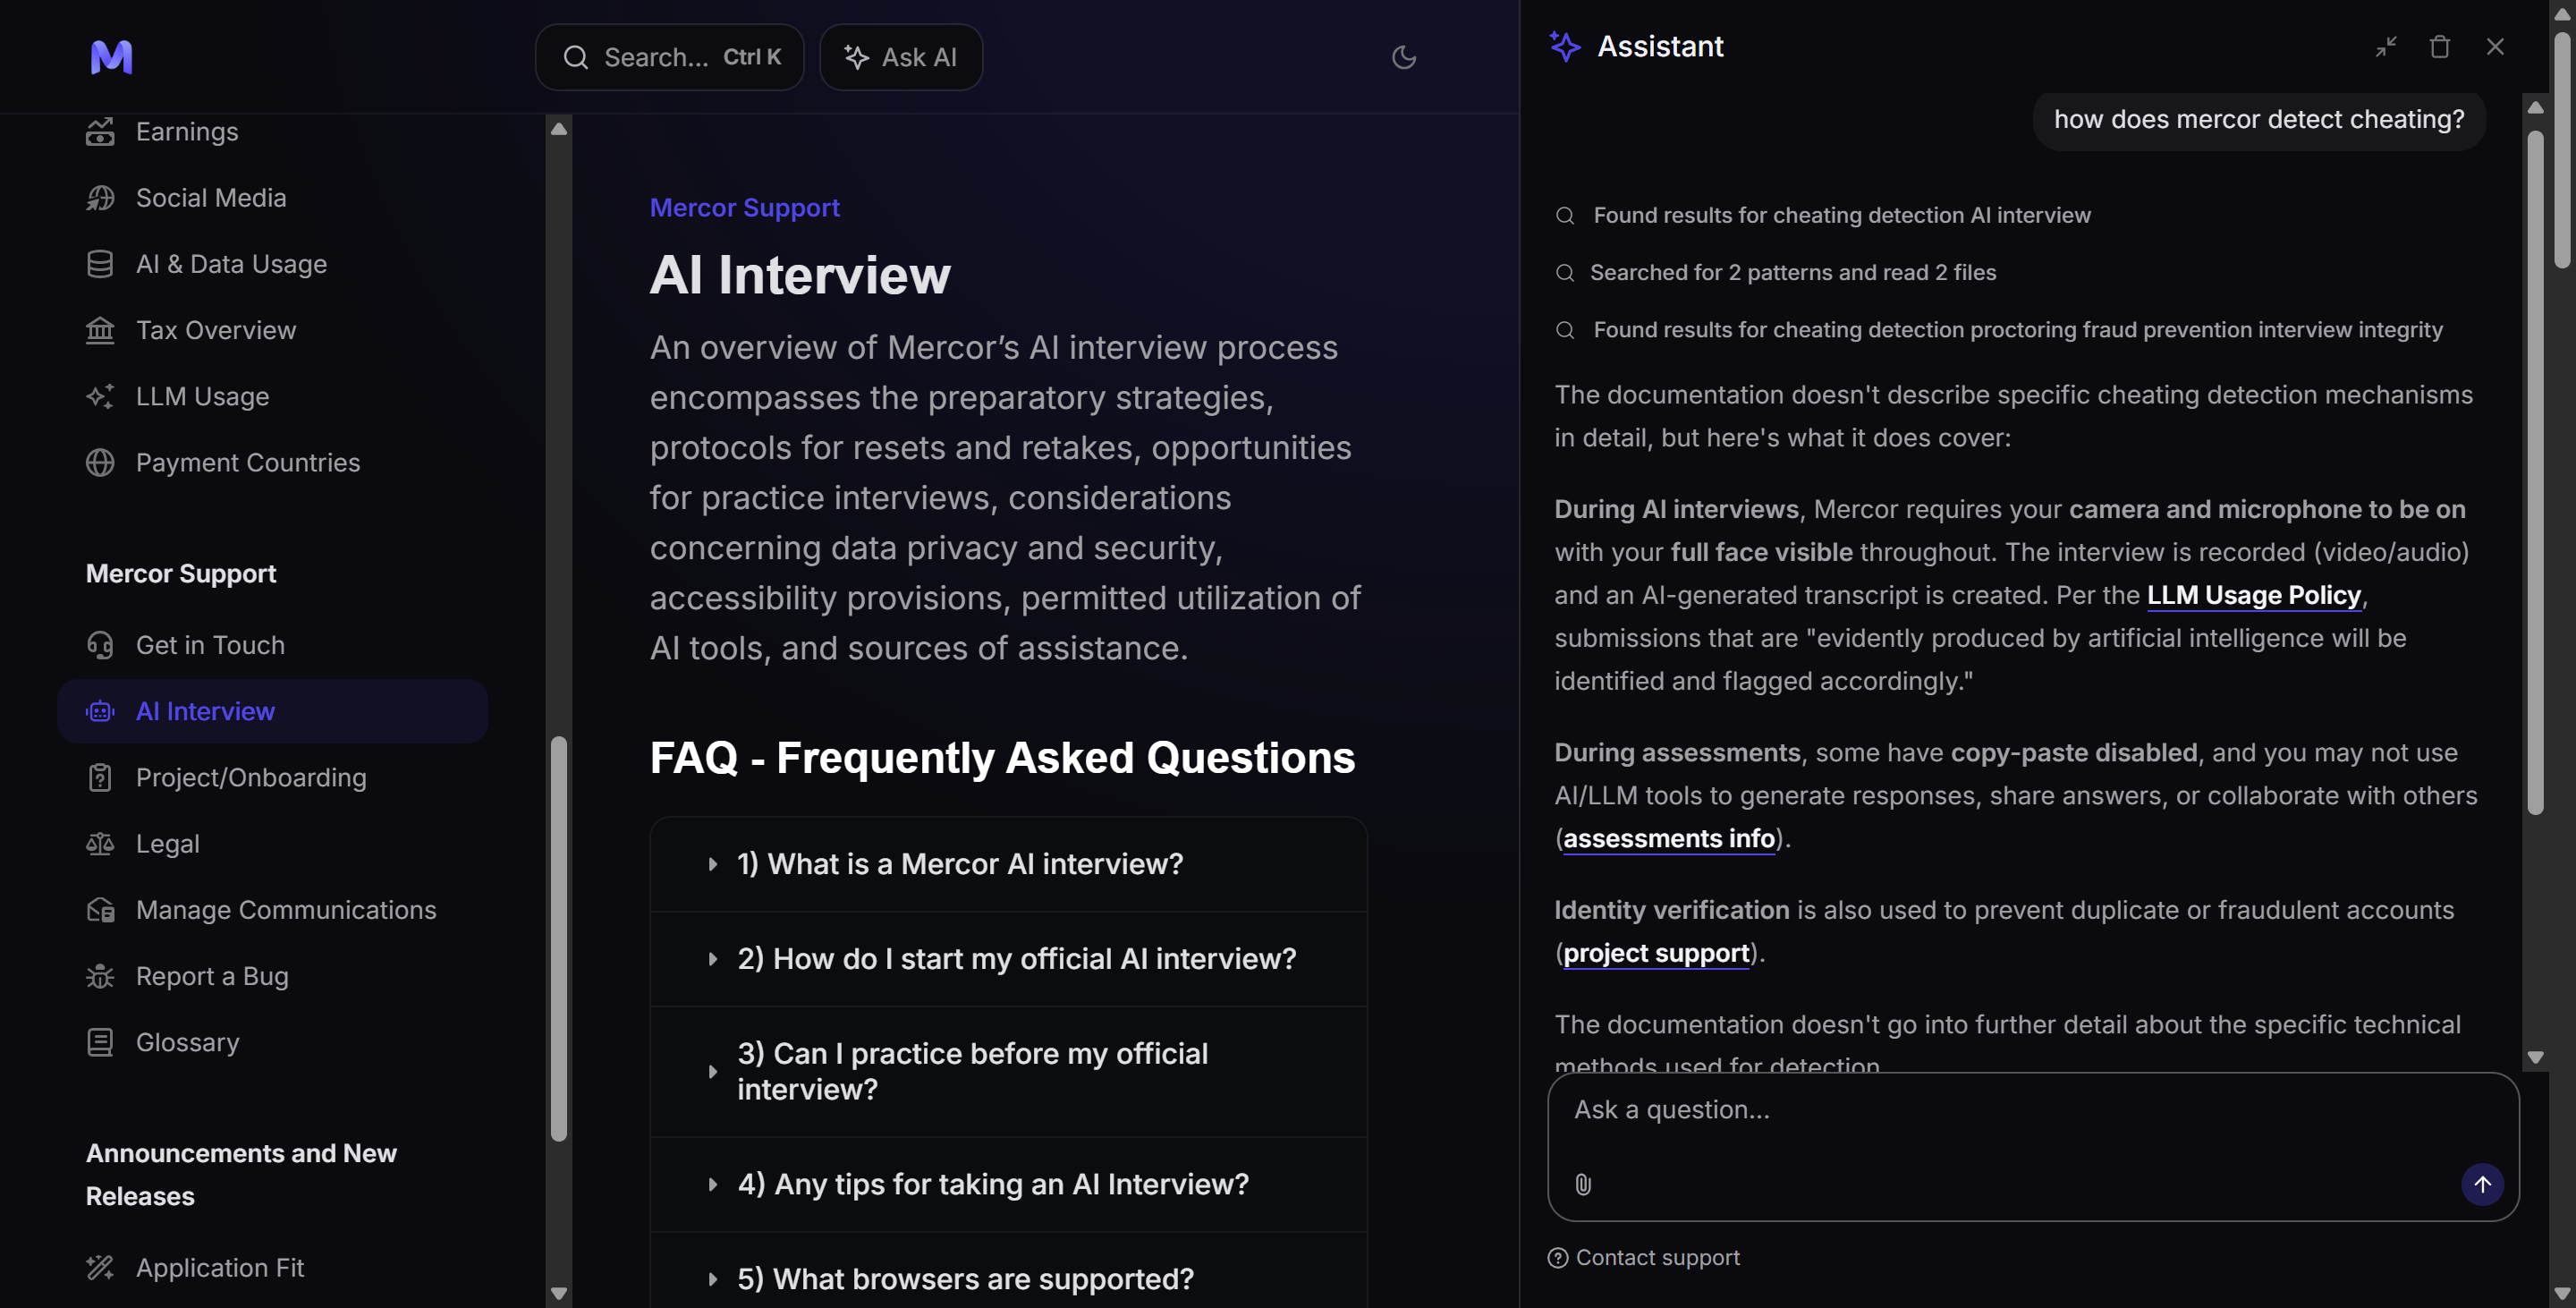This screenshot has width=2576, height=1308.
Task: Click the attach file paperclip icon
Action: tap(1583, 1184)
